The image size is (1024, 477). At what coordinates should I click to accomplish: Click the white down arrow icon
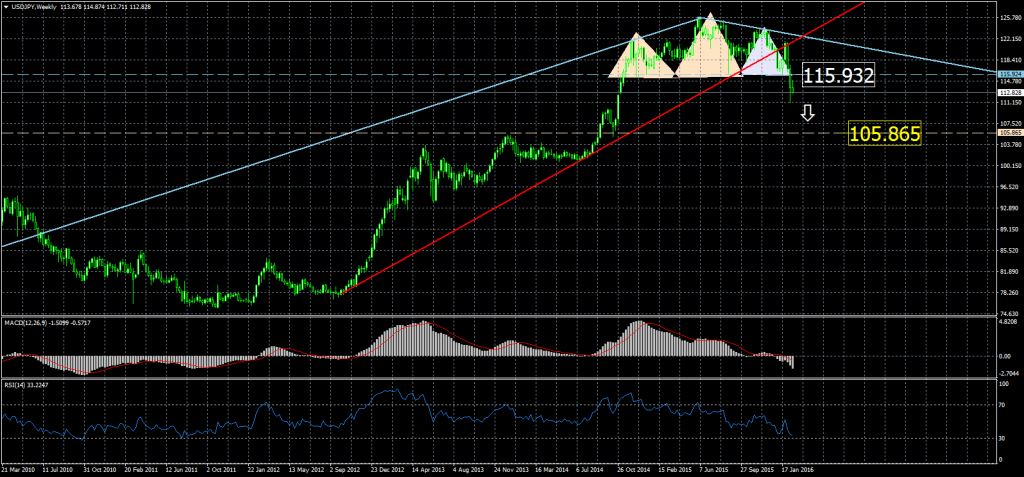pyautogui.click(x=808, y=113)
